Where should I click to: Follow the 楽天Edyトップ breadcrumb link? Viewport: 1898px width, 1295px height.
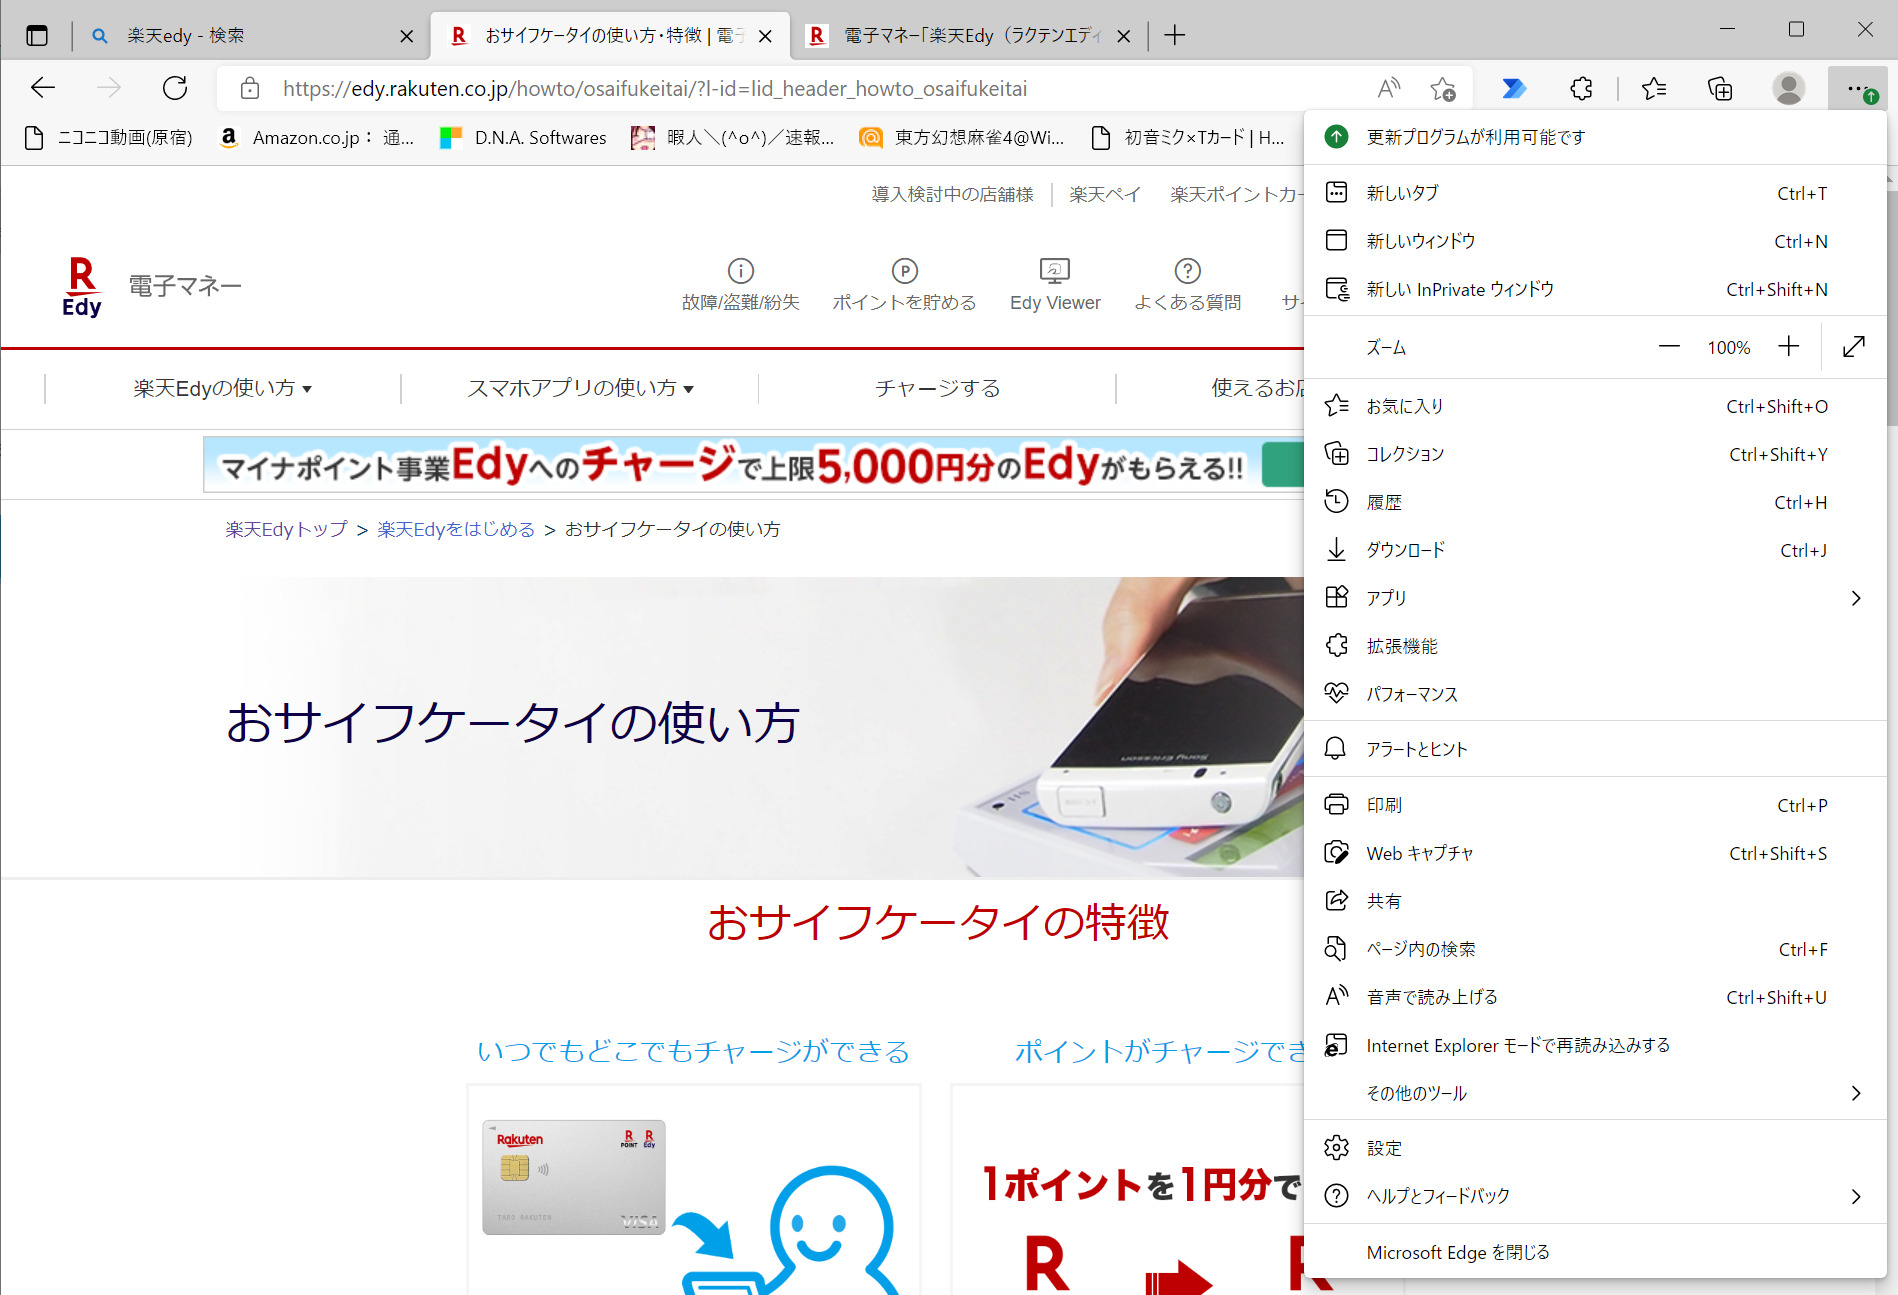[x=286, y=529]
